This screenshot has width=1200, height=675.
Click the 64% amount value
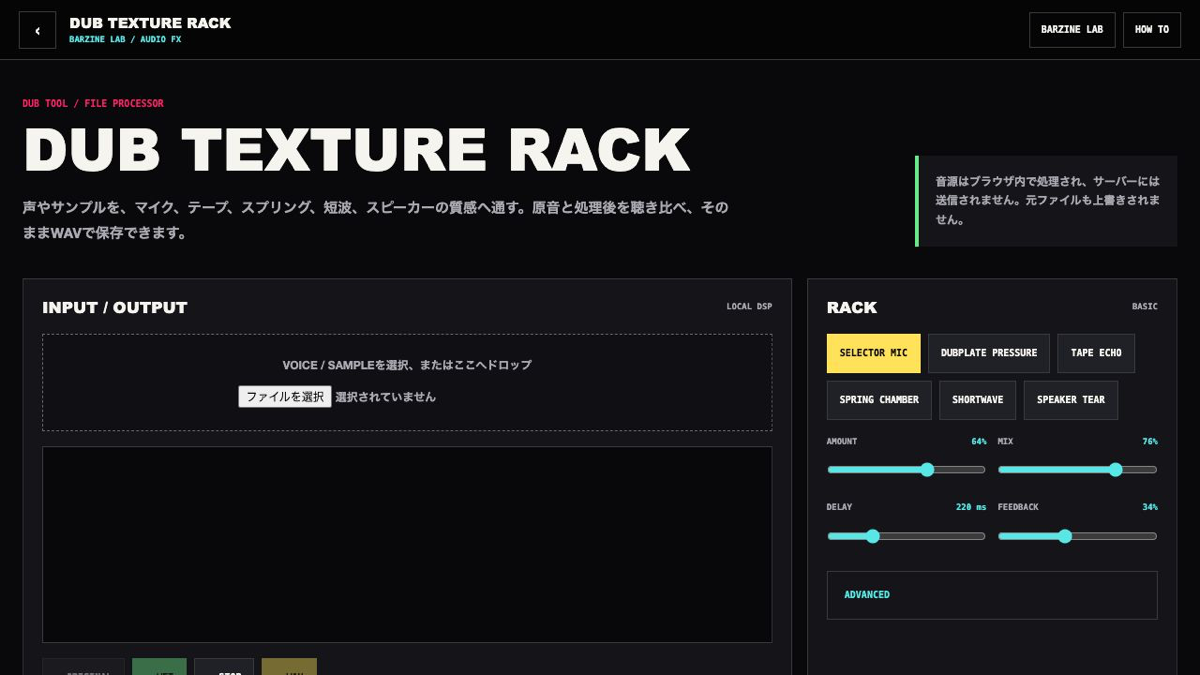(978, 441)
